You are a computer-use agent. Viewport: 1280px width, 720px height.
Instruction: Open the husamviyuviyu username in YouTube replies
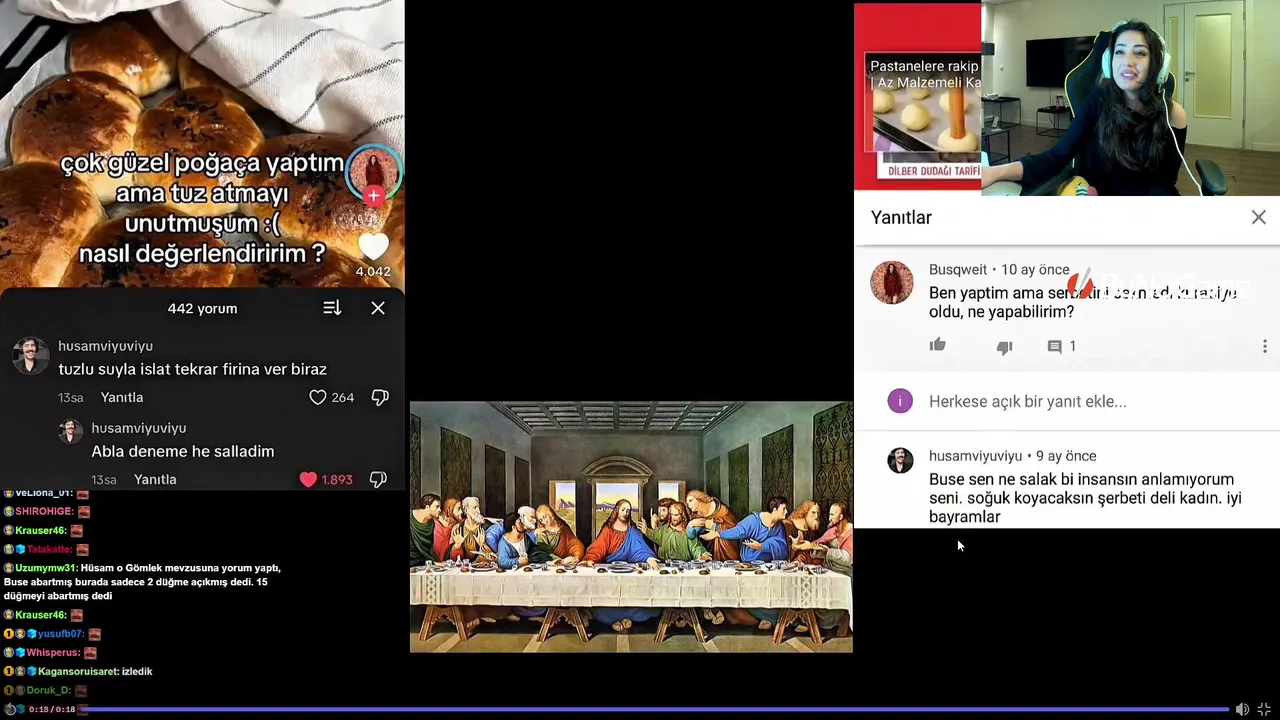tap(976, 456)
